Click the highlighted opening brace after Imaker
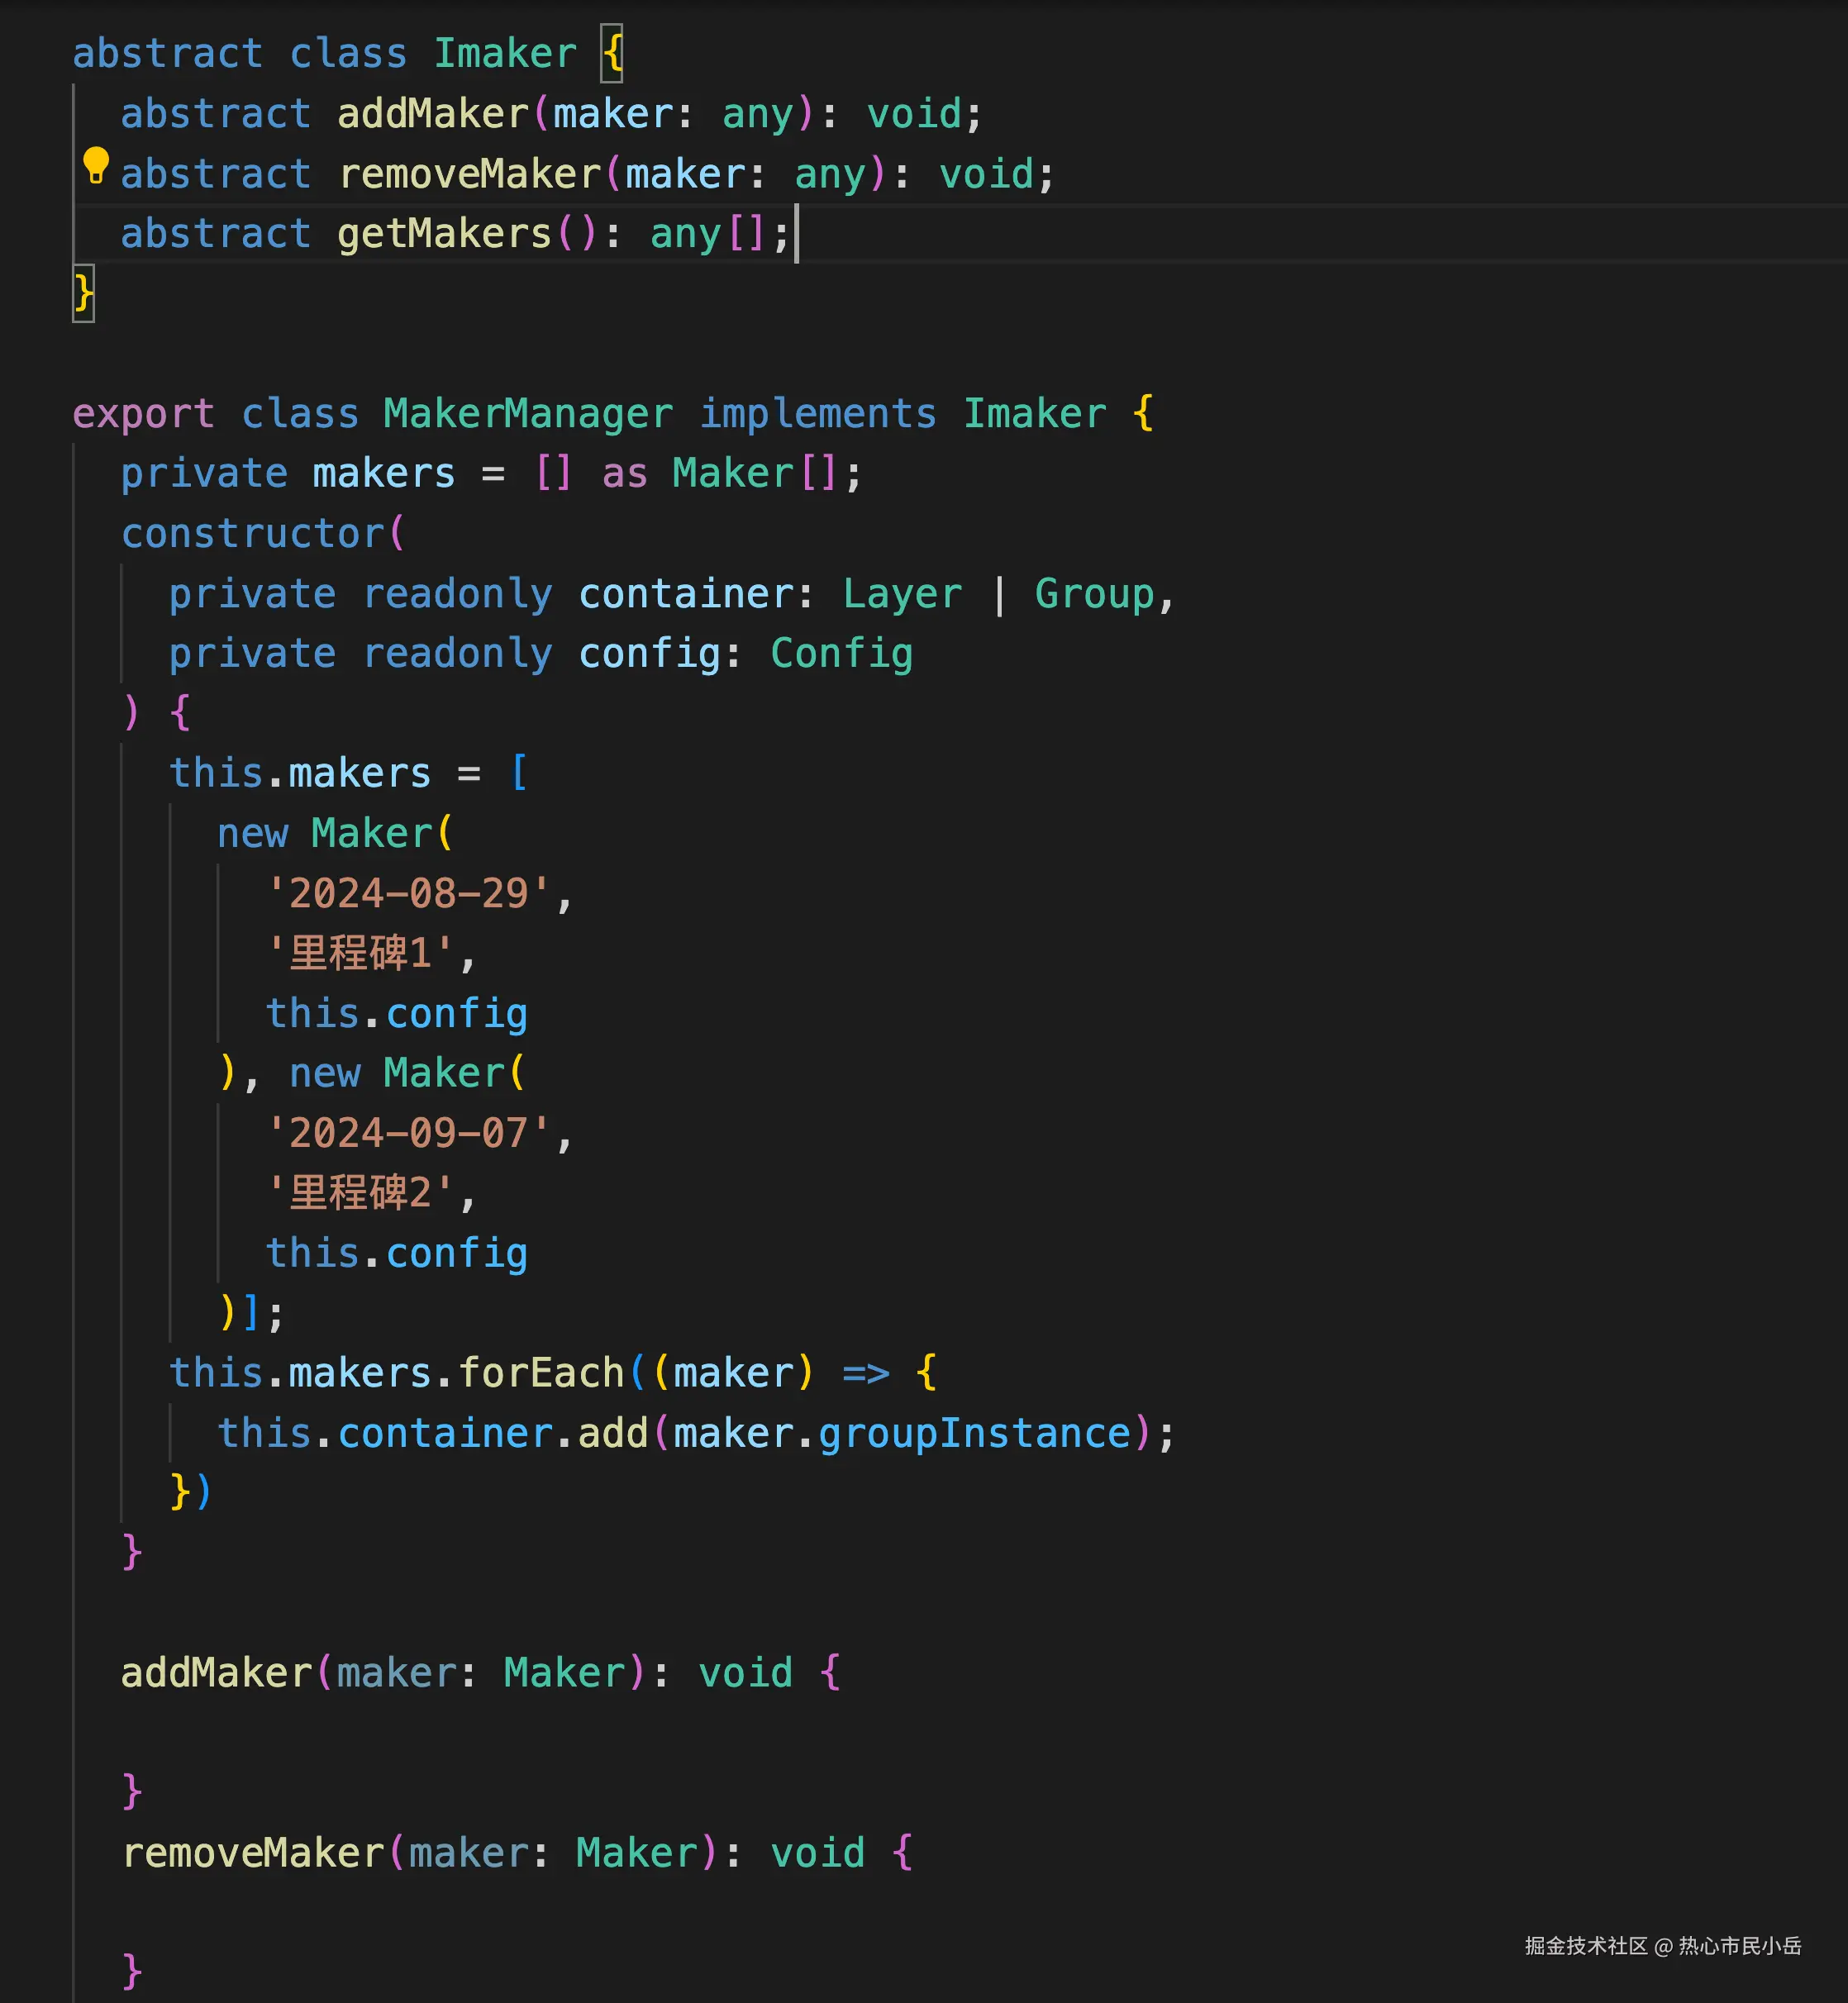 pyautogui.click(x=612, y=53)
